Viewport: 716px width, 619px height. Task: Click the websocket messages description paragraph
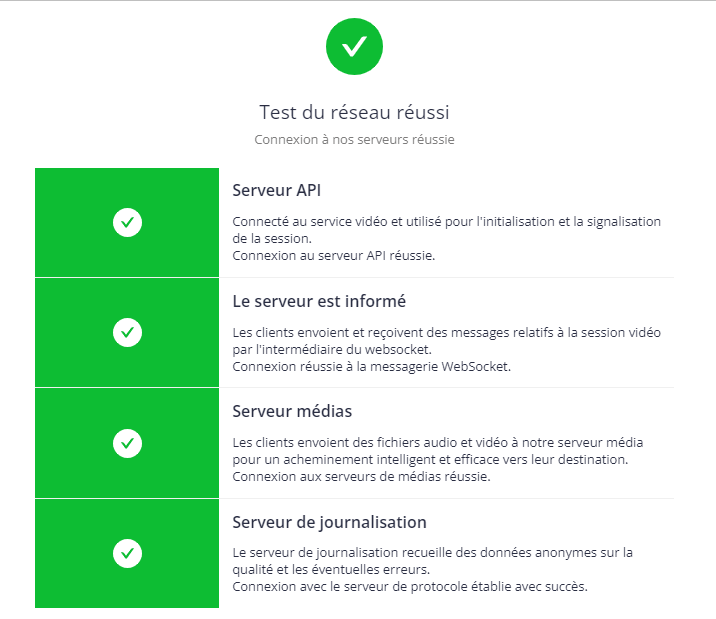447,341
